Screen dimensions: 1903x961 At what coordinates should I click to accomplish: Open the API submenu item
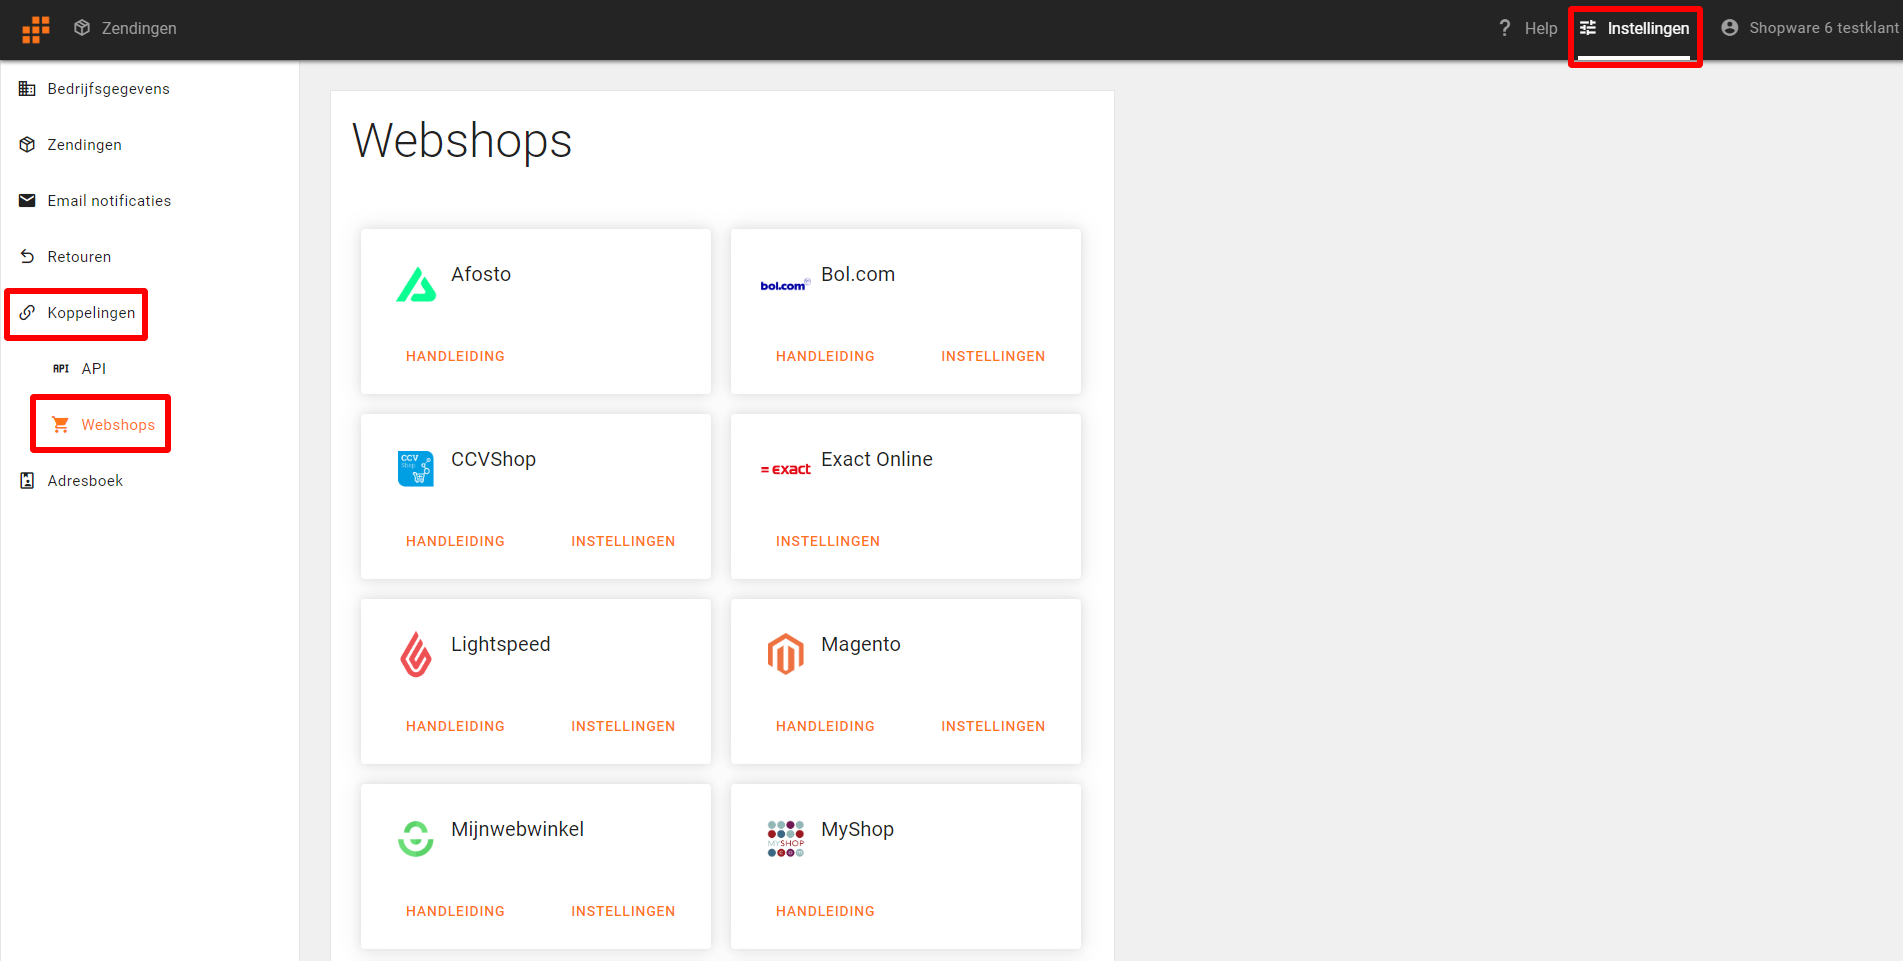(x=94, y=369)
